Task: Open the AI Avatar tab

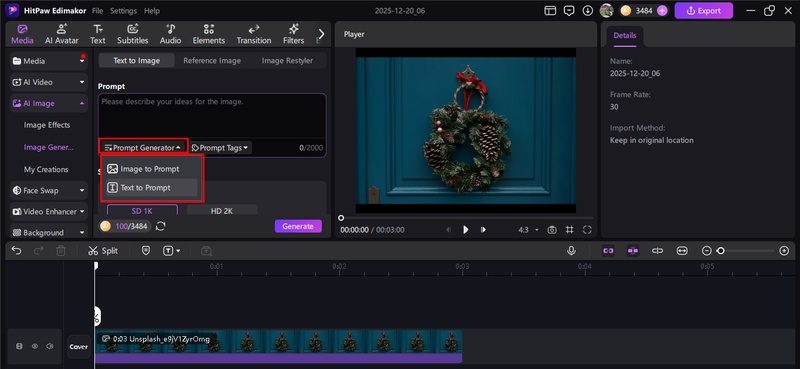Action: 62,34
